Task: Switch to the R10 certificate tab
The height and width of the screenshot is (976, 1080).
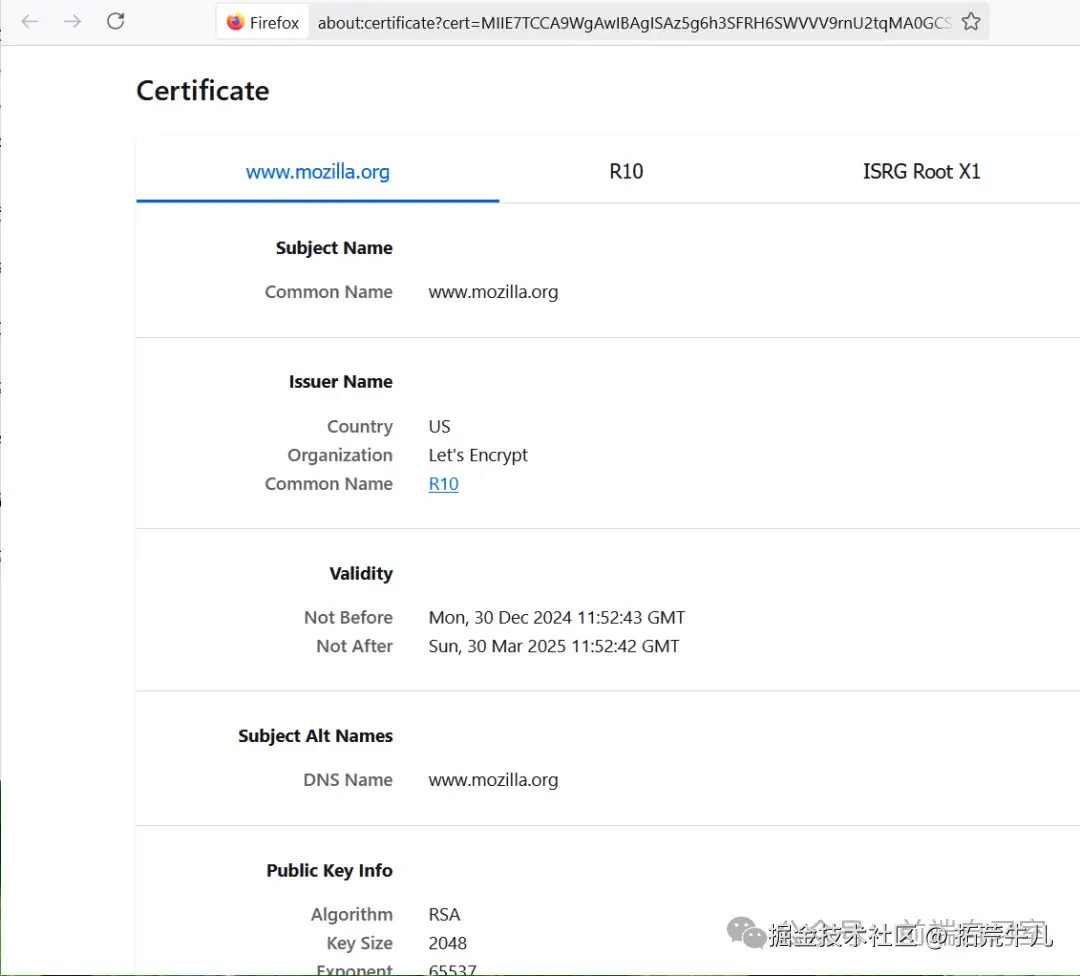Action: pos(626,172)
